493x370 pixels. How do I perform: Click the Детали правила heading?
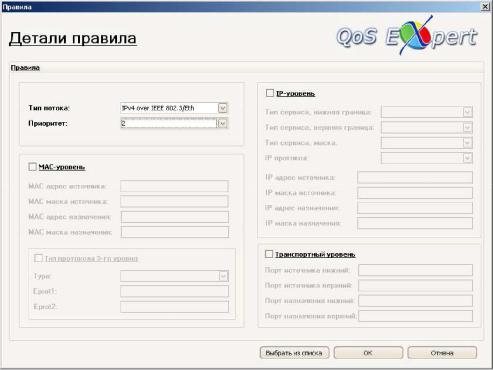[73, 38]
